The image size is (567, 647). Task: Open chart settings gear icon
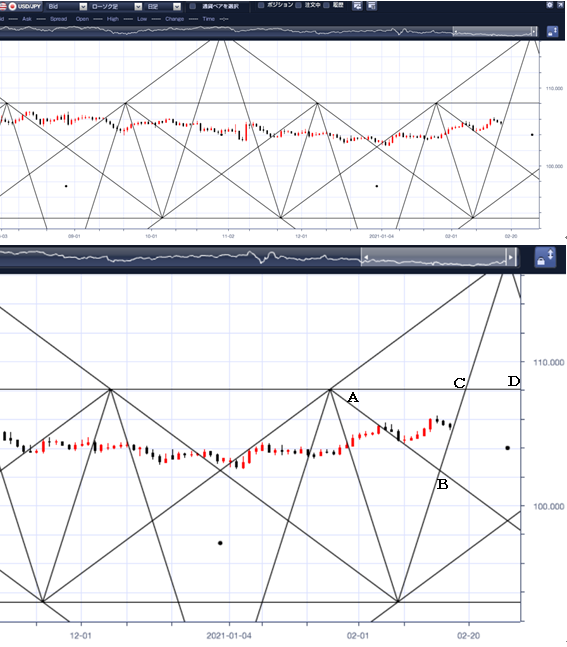coord(549,5)
